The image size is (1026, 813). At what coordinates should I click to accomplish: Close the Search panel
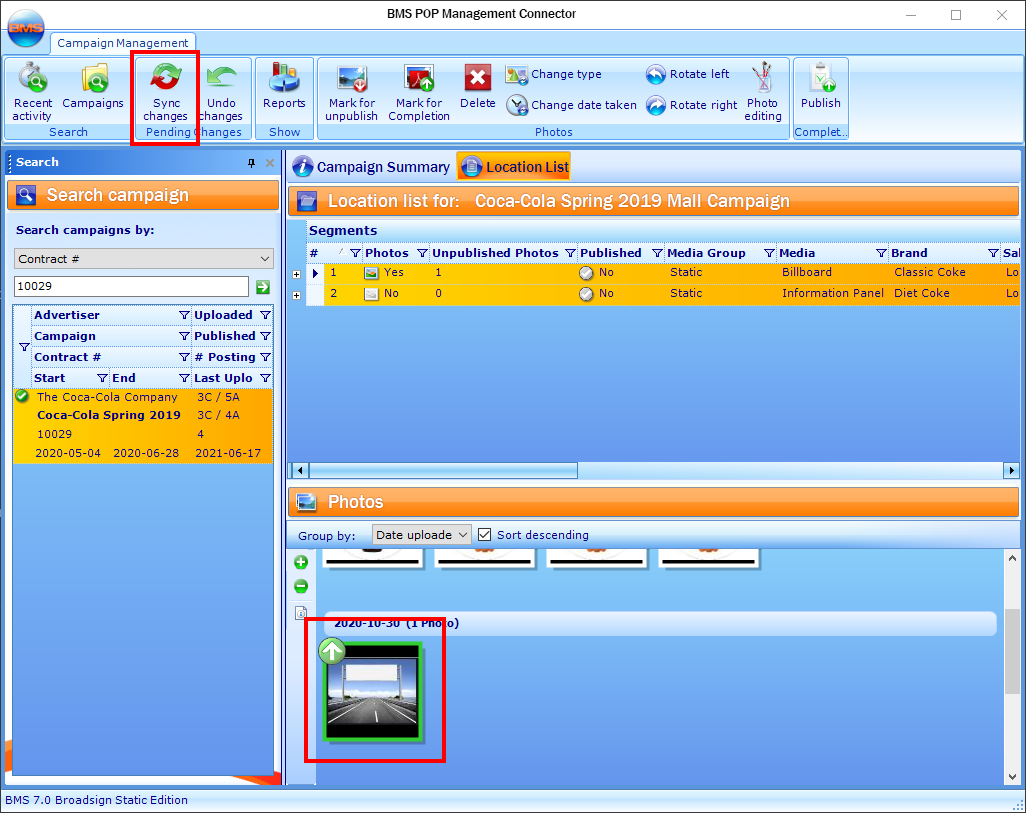[x=270, y=163]
